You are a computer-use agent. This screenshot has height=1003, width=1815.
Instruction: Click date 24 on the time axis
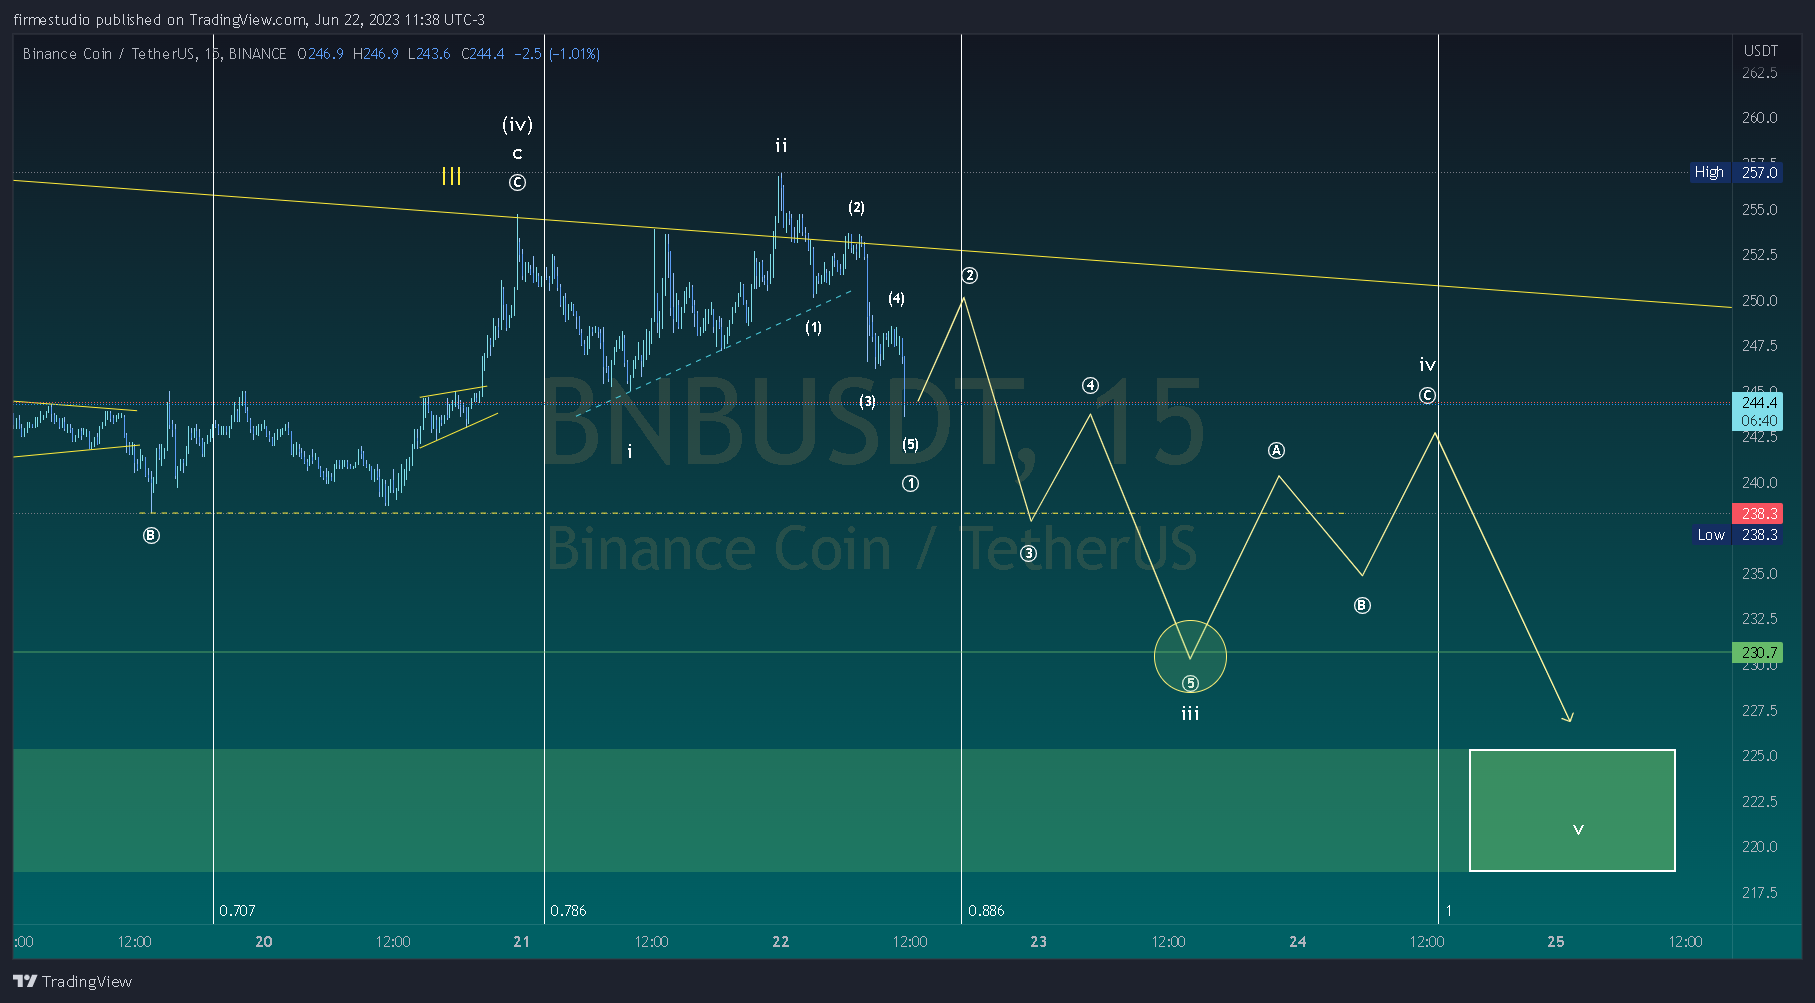(x=1298, y=942)
